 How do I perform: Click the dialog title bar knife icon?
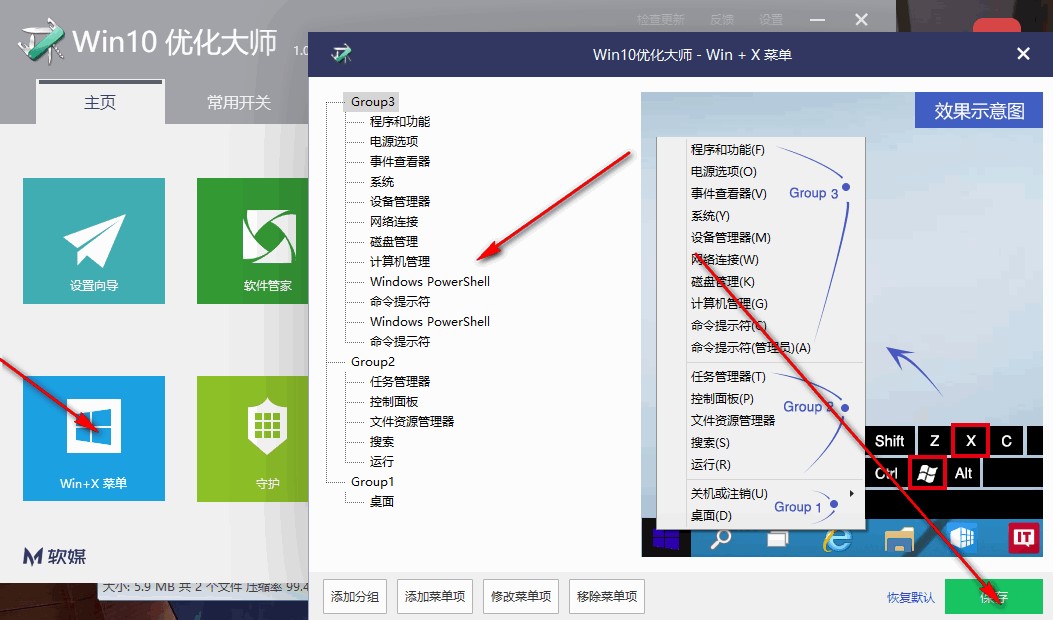click(342, 54)
